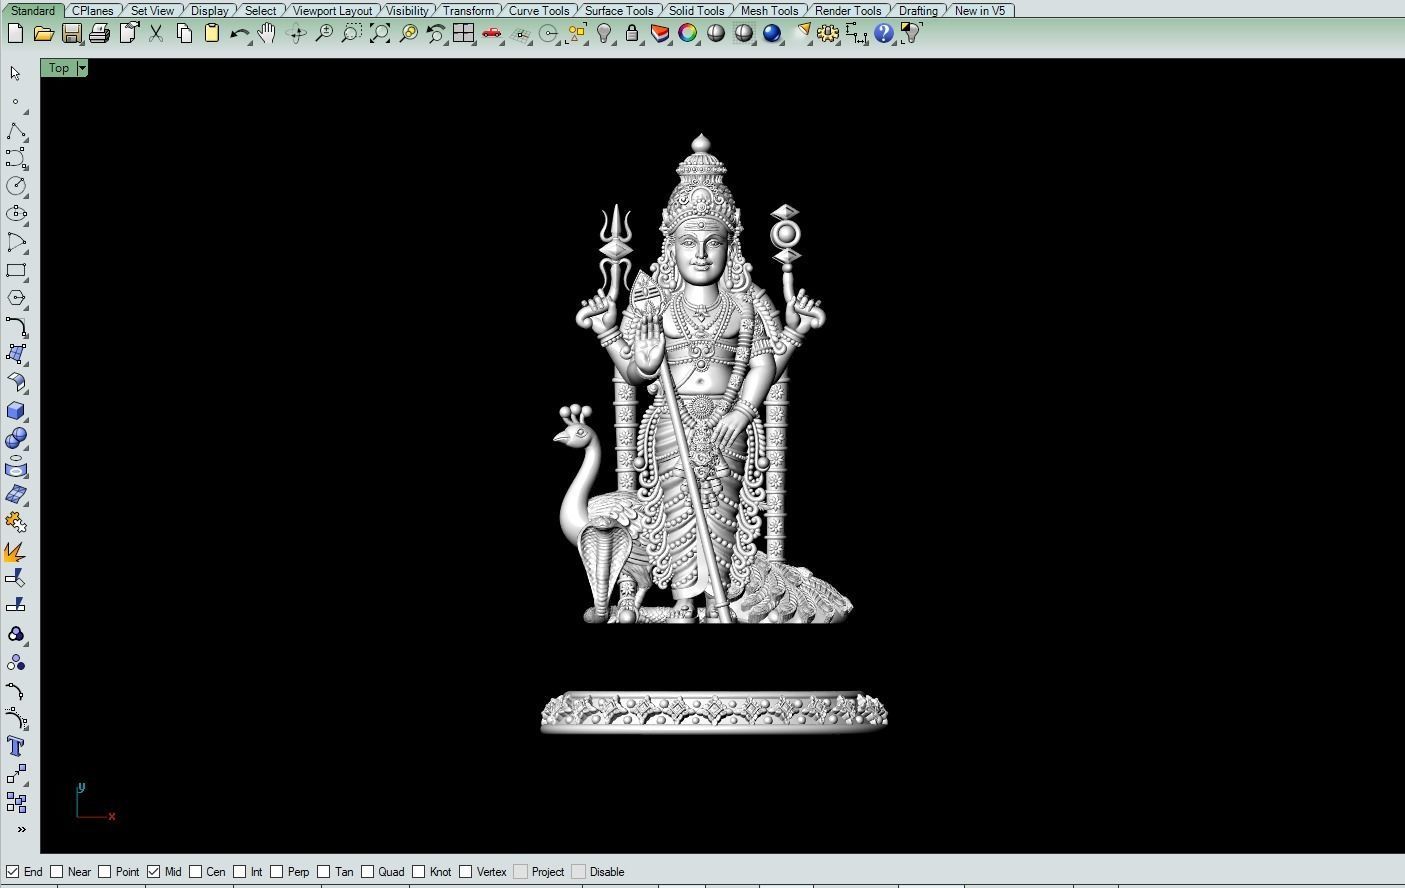The height and width of the screenshot is (888, 1405).
Task: Click the Zoom Extents icon
Action: pyautogui.click(x=380, y=33)
